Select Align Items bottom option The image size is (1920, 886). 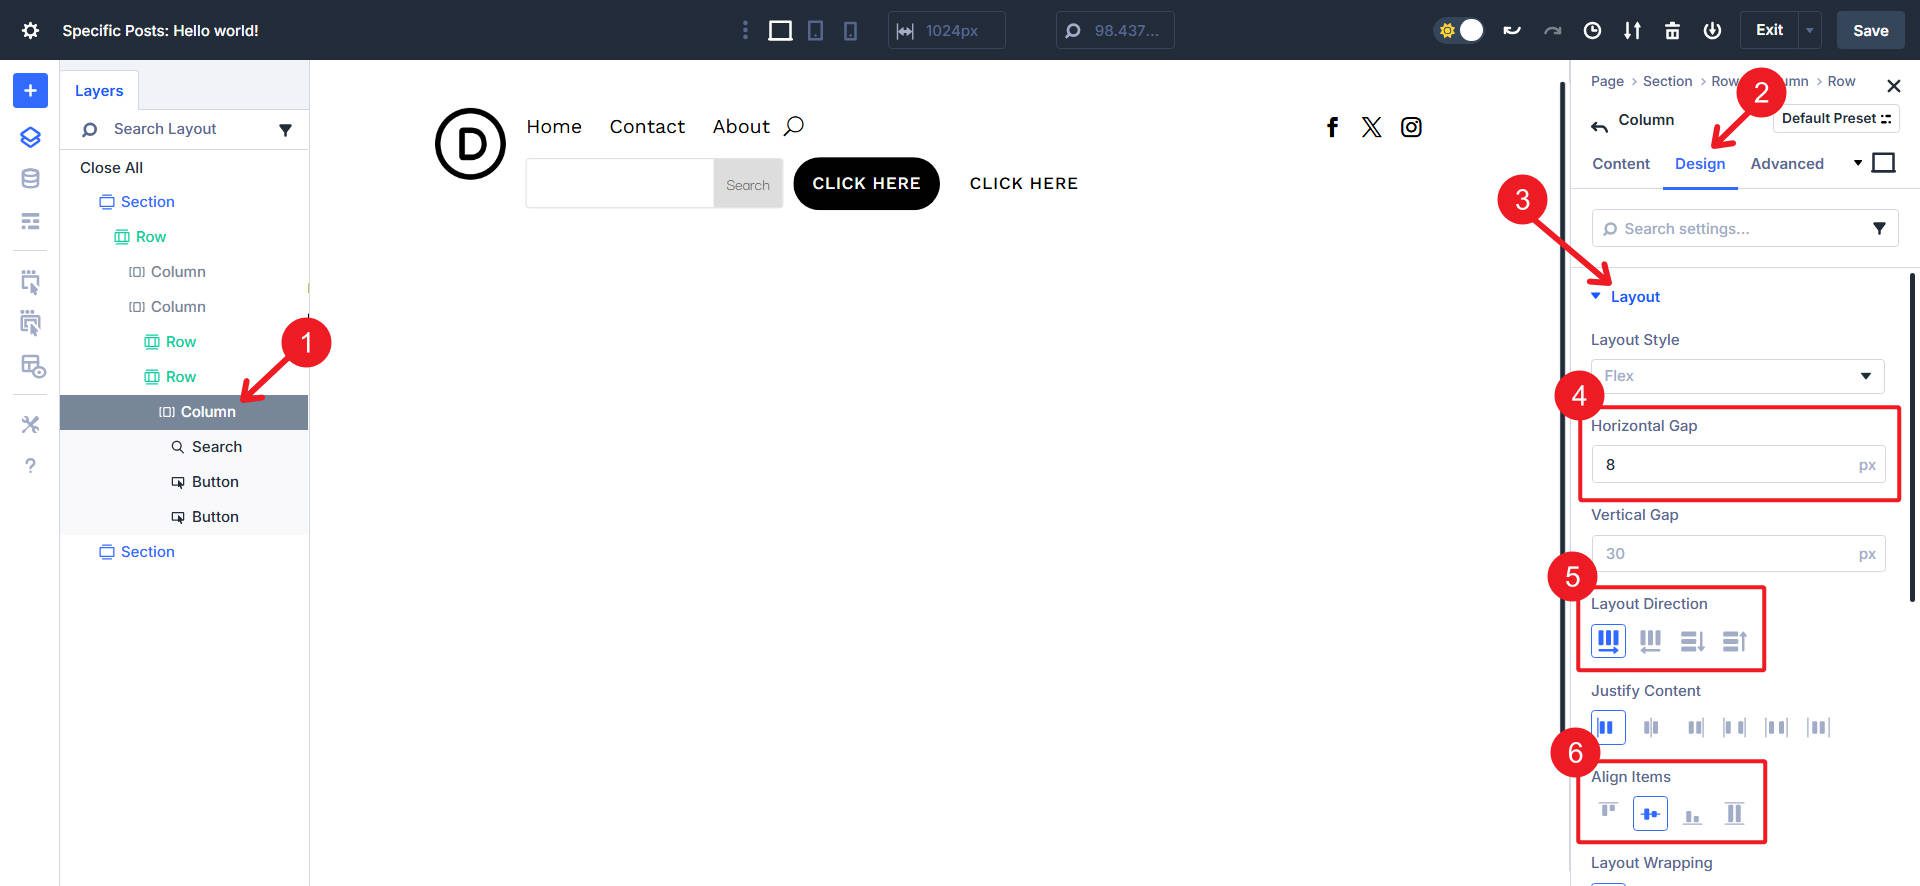point(1692,815)
